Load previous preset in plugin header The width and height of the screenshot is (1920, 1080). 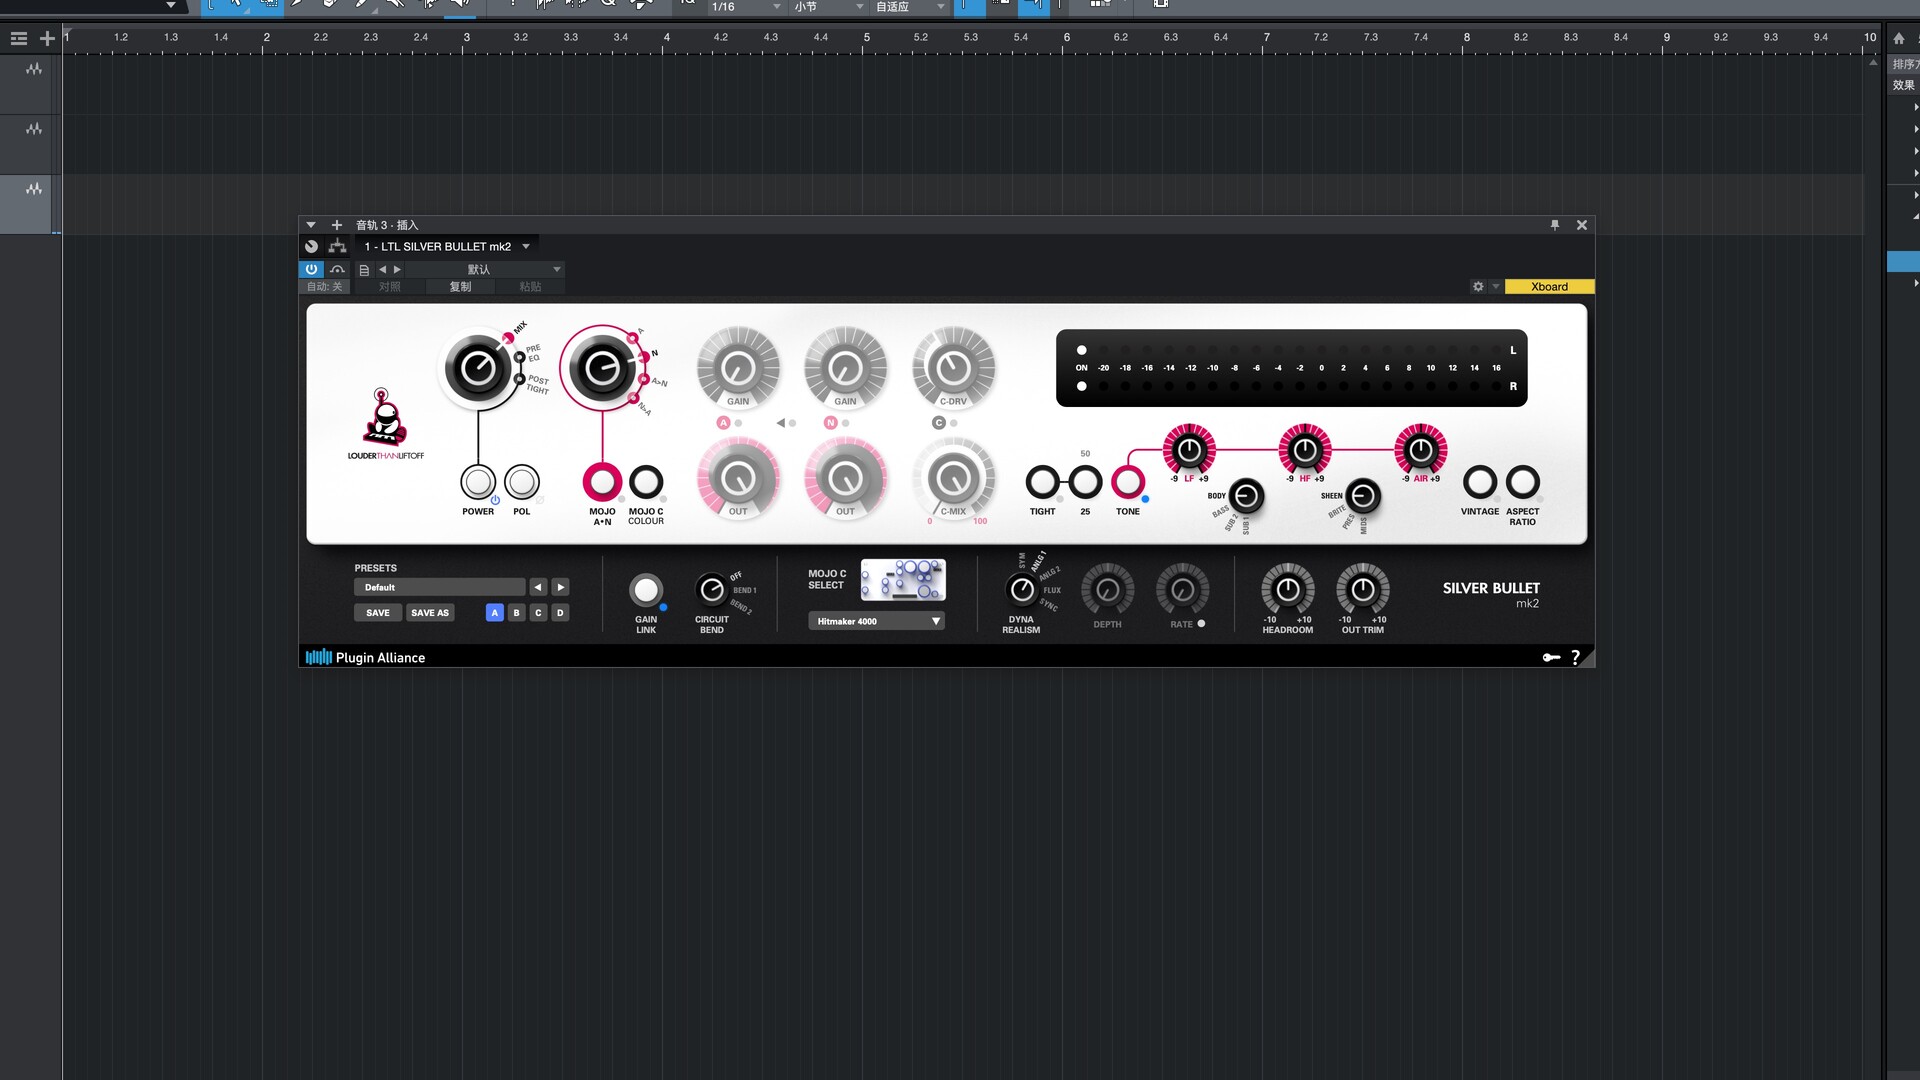pos(382,270)
